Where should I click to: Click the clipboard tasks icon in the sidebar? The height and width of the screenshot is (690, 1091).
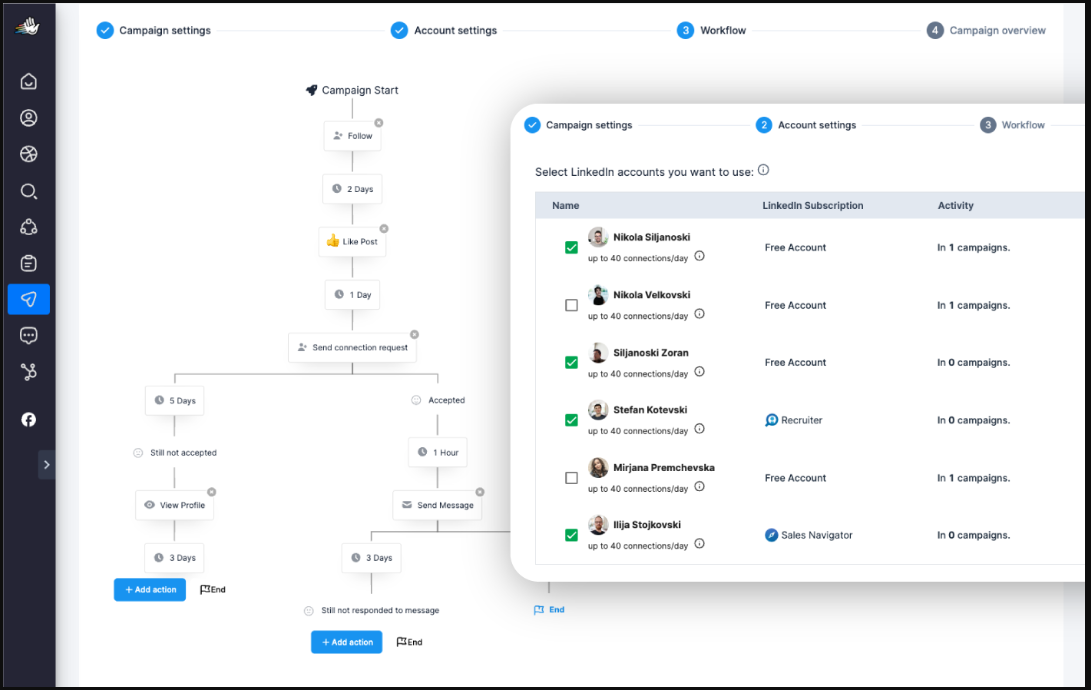[28, 263]
